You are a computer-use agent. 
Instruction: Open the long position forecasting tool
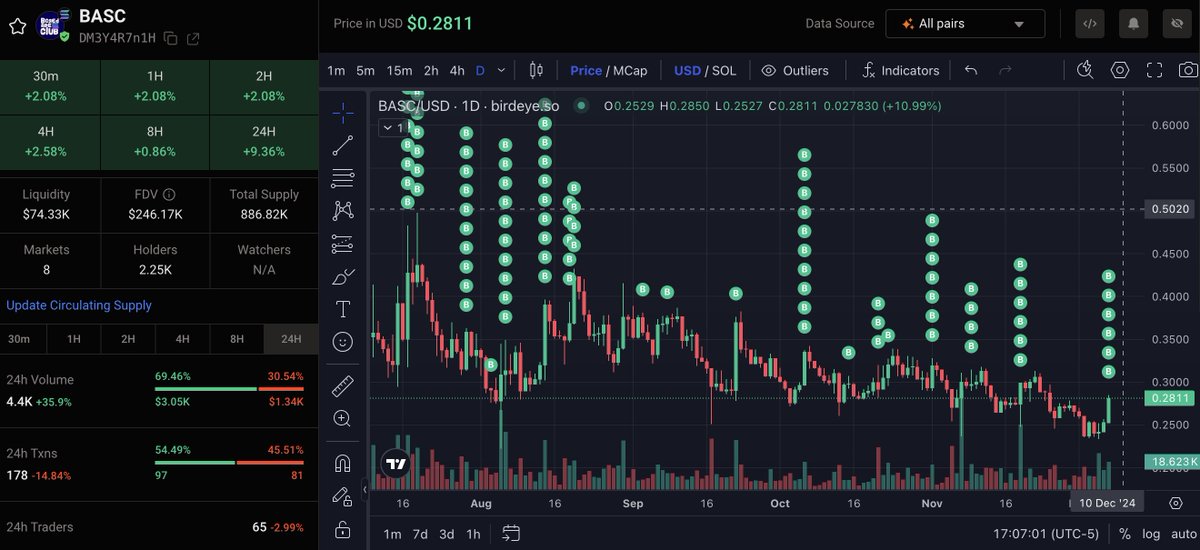[342, 243]
